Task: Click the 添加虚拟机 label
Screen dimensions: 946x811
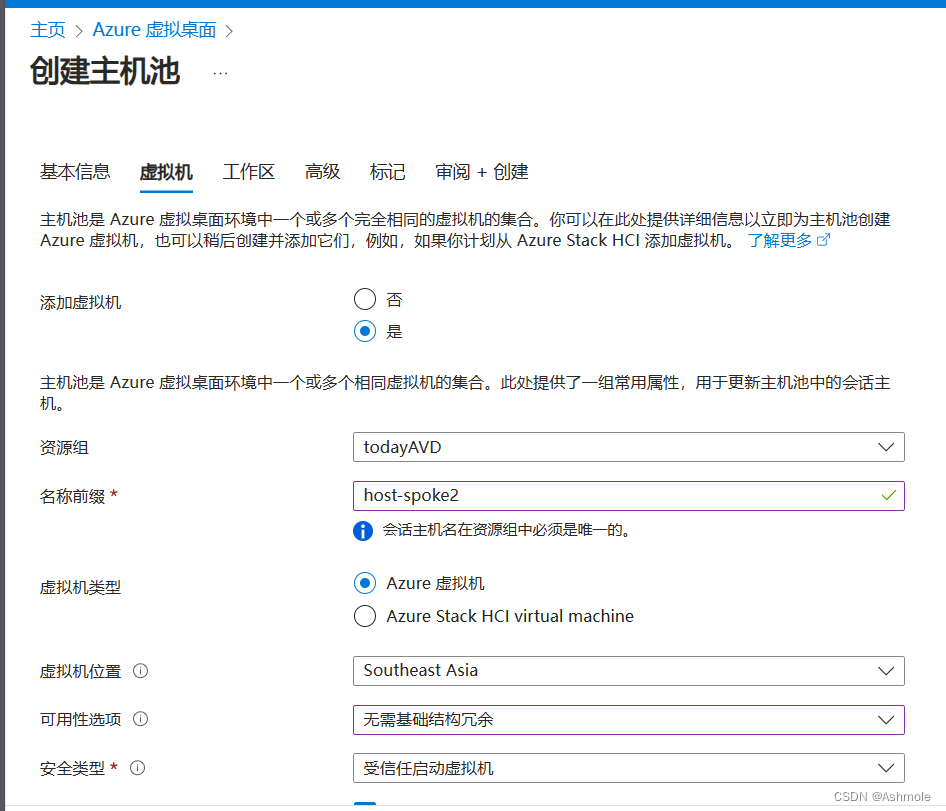Action: point(80,302)
